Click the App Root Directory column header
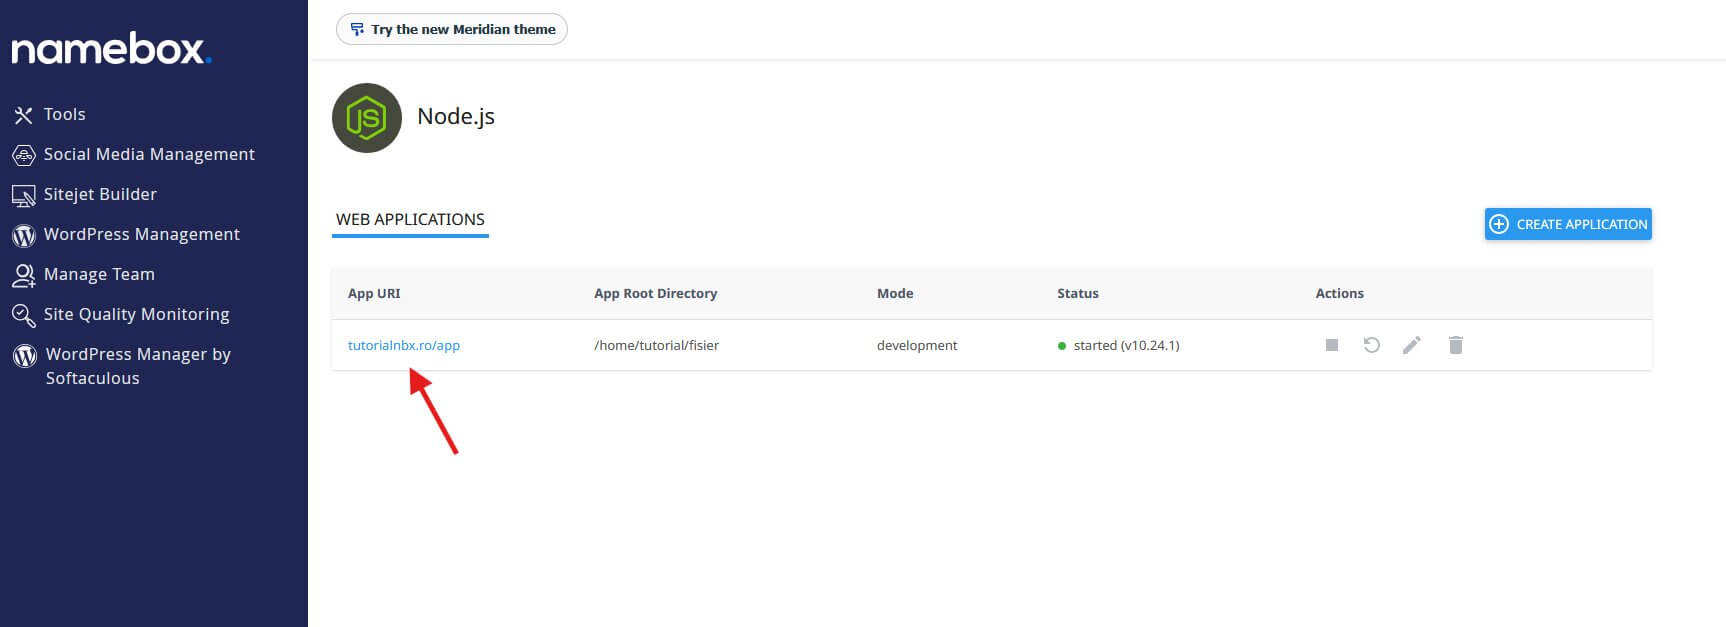This screenshot has height=627, width=1726. point(656,293)
